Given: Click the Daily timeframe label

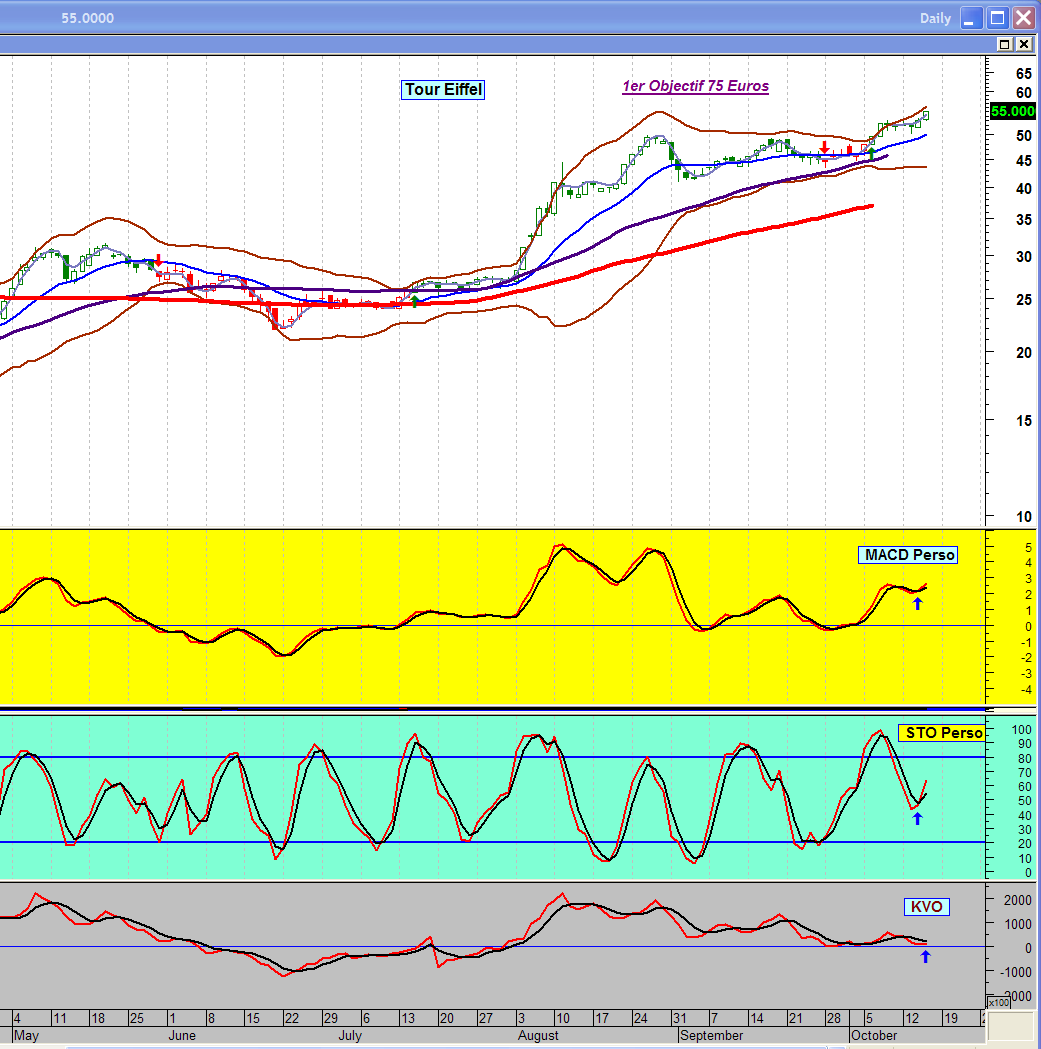Looking at the screenshot, I should point(935,19).
